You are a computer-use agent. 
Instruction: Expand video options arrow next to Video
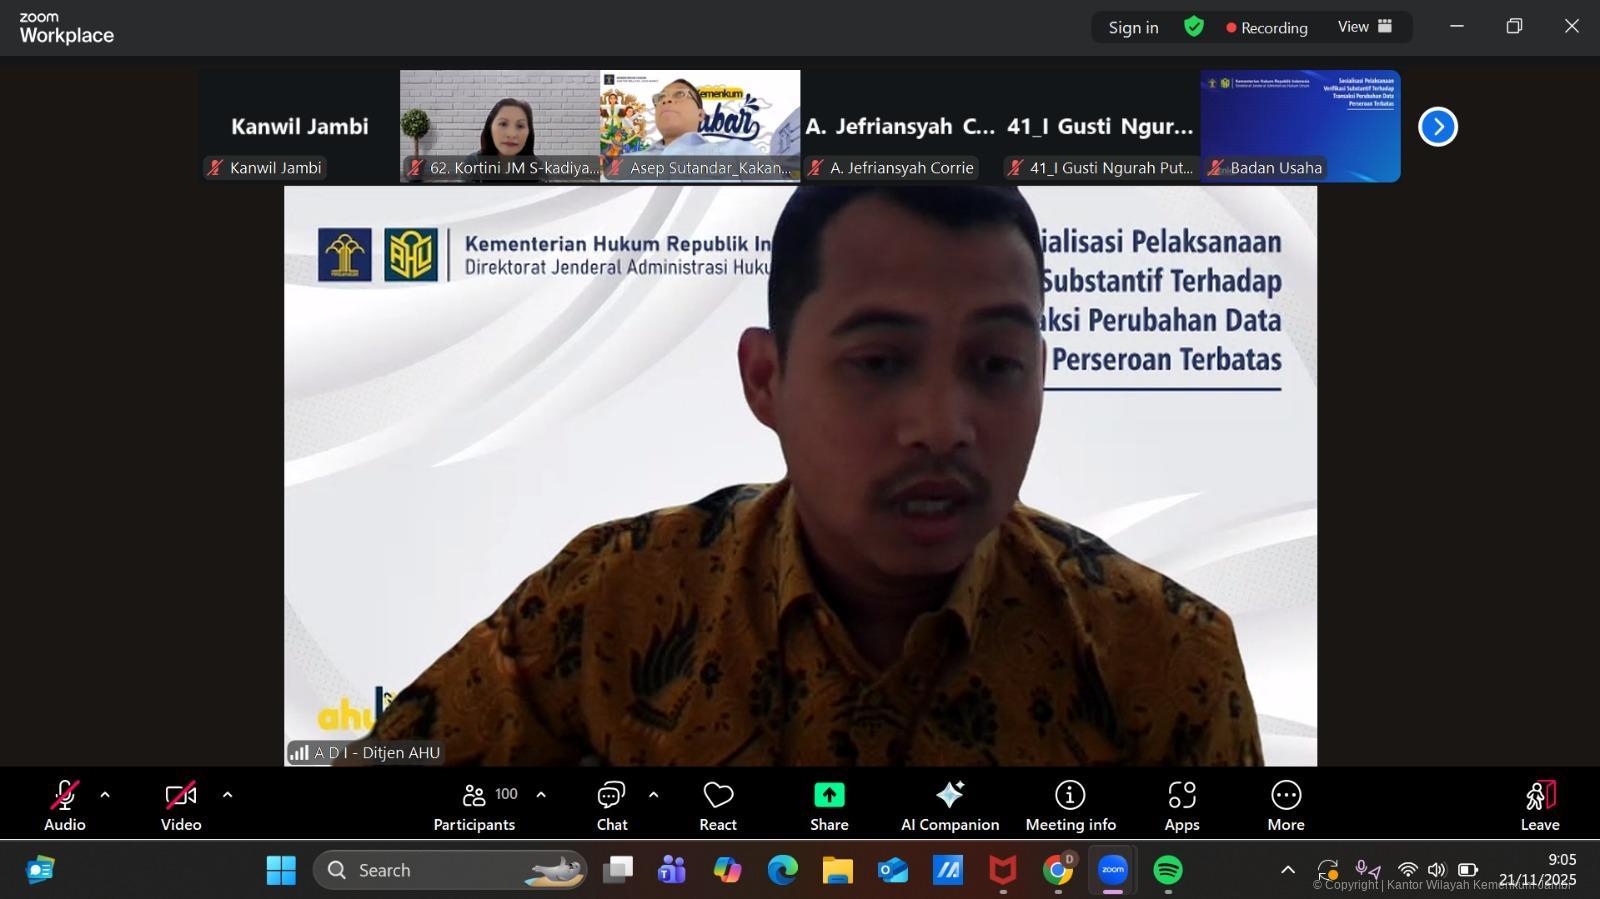click(227, 795)
